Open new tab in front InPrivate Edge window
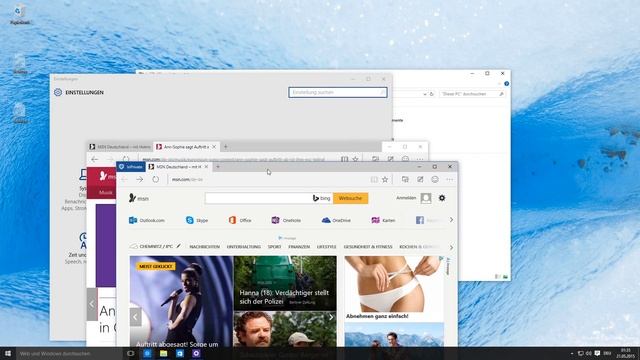 click(x=218, y=167)
